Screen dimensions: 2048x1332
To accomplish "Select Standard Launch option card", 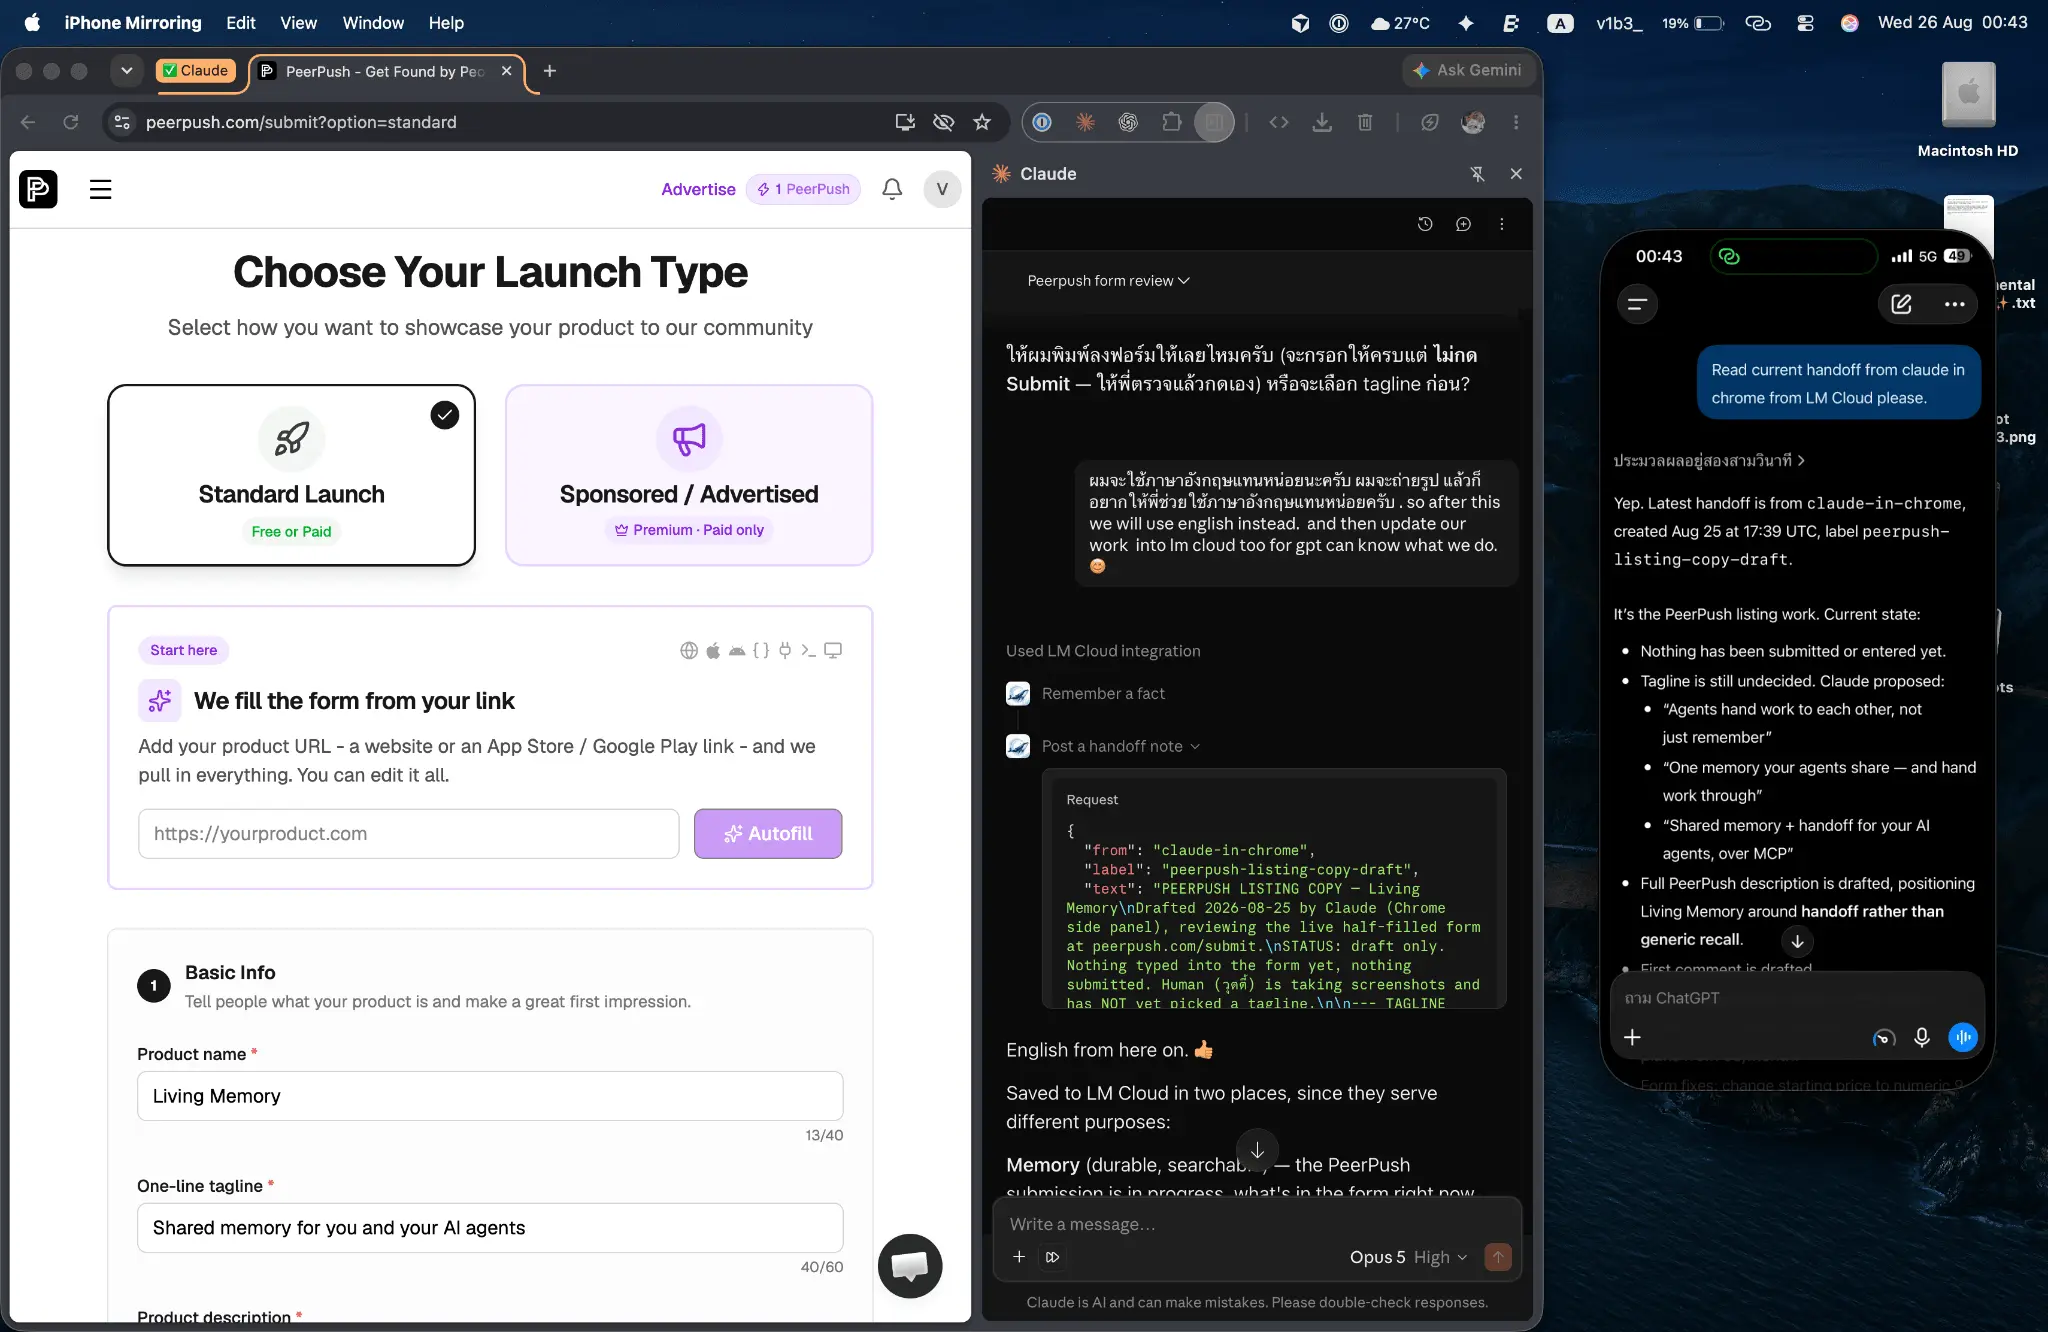I will [x=291, y=475].
